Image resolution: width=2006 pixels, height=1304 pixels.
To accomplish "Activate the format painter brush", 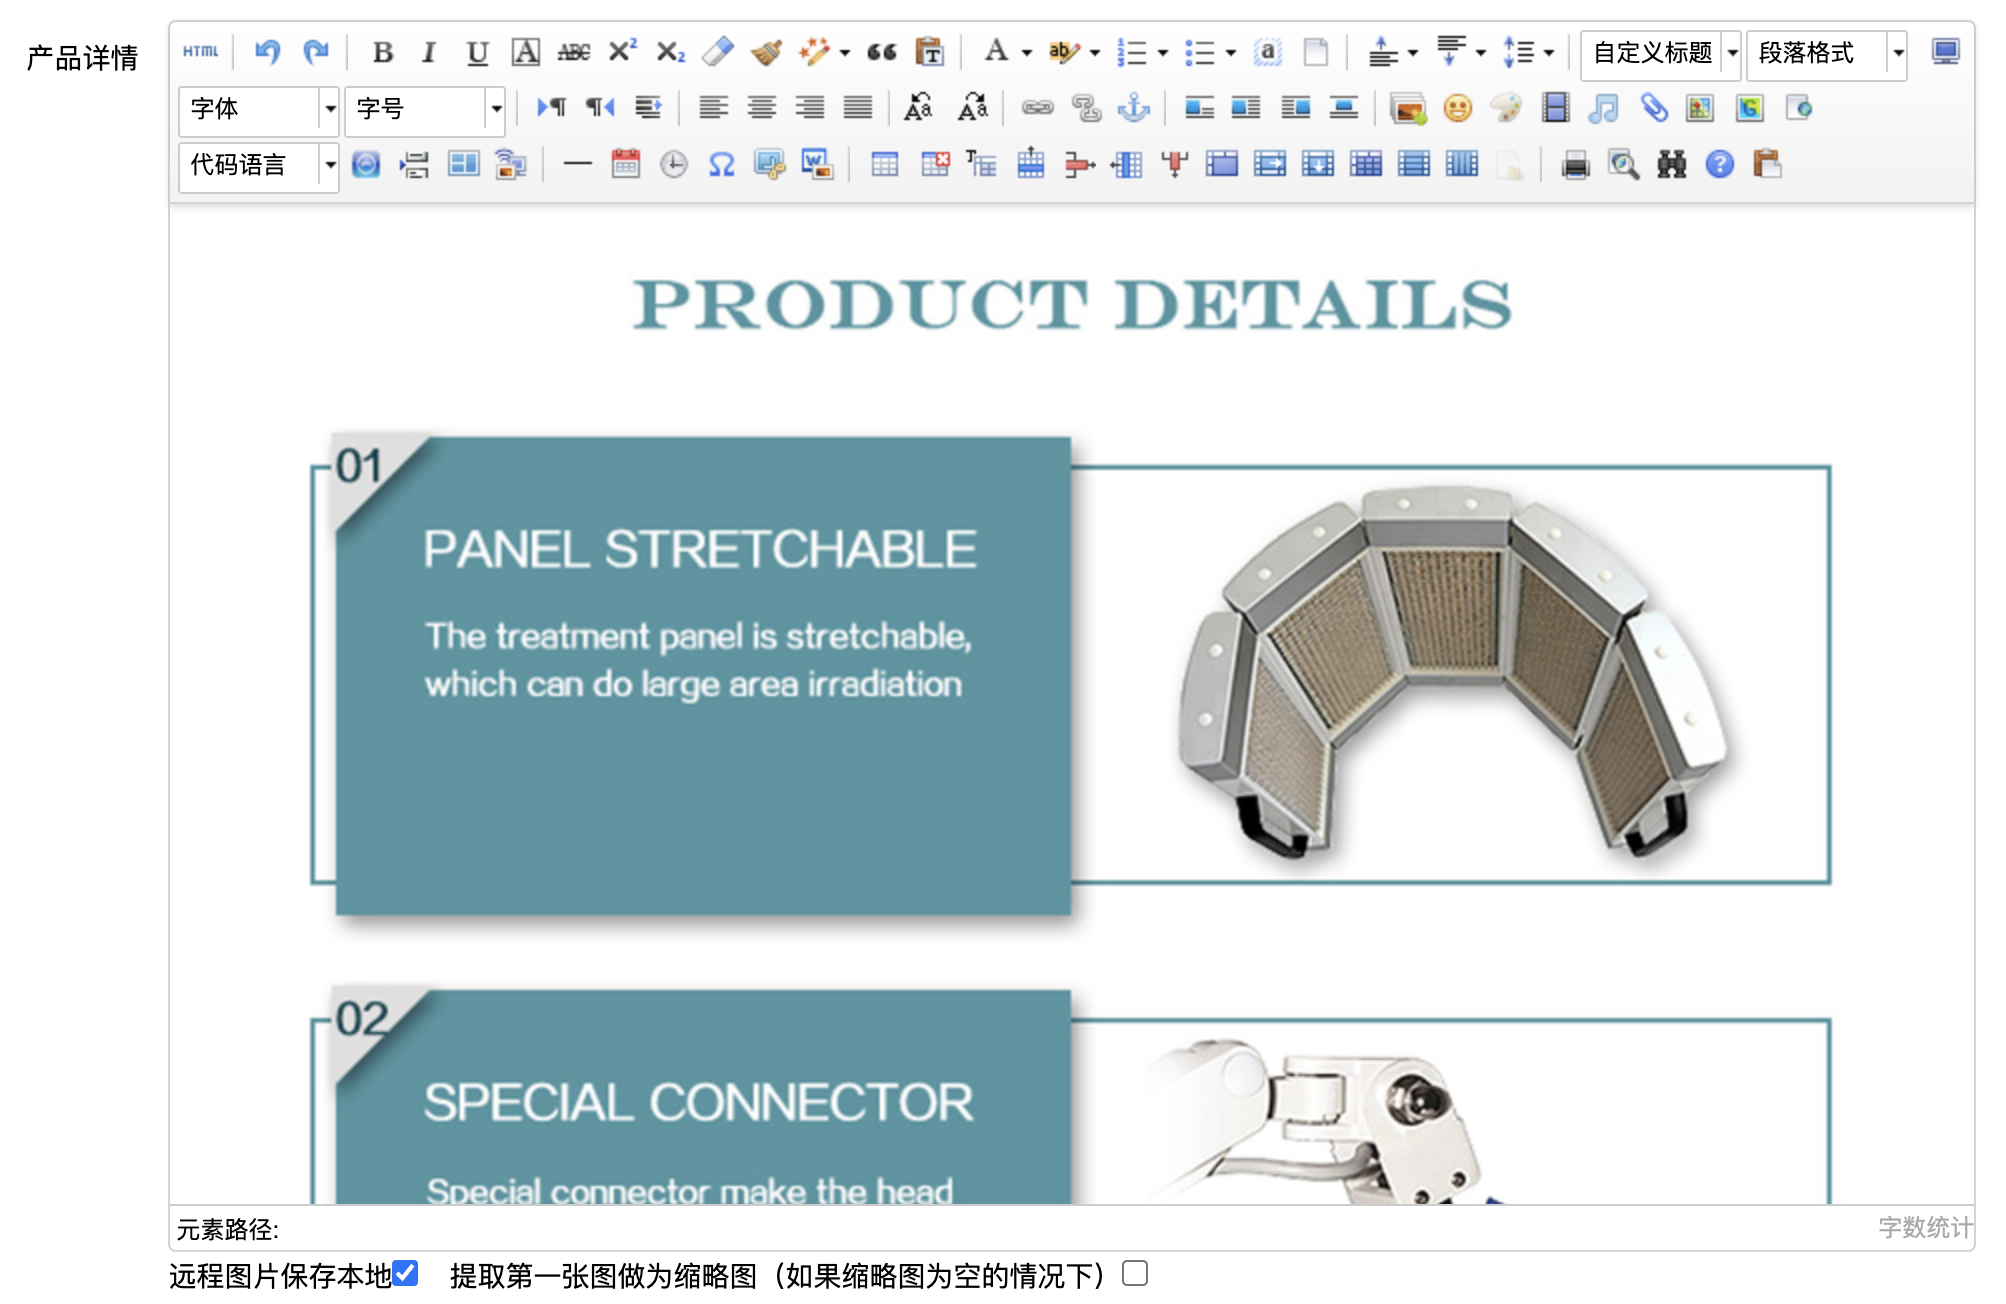I will click(x=766, y=51).
